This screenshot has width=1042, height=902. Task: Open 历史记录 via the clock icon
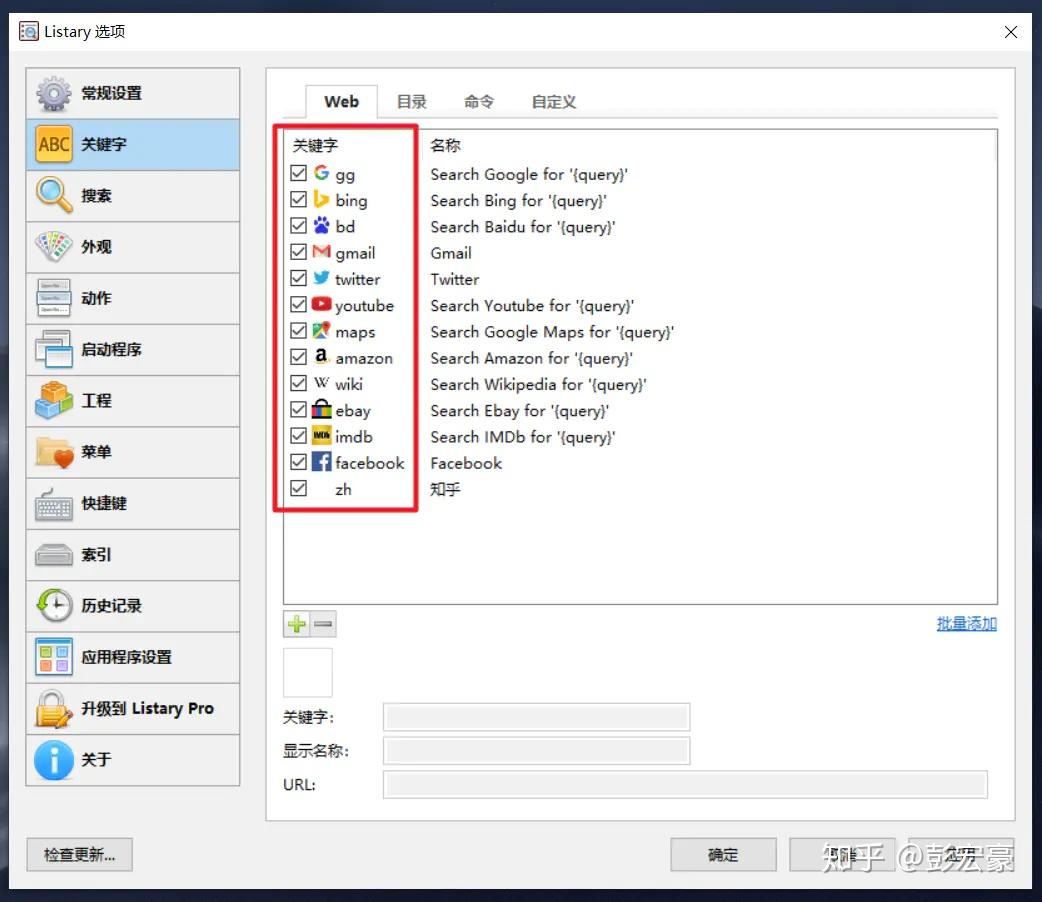point(53,606)
